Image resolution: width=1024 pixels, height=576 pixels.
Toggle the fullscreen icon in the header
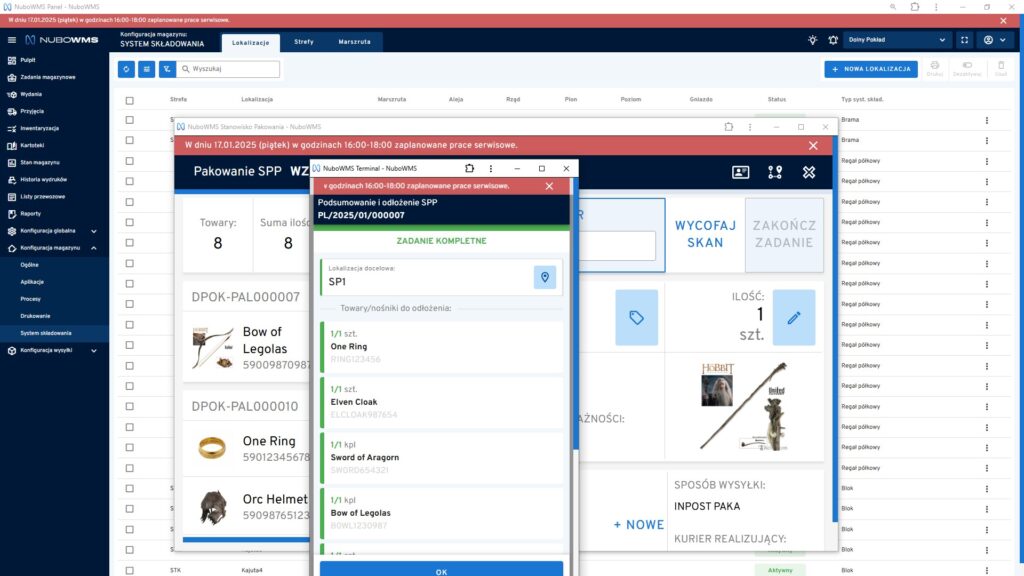tap(964, 40)
